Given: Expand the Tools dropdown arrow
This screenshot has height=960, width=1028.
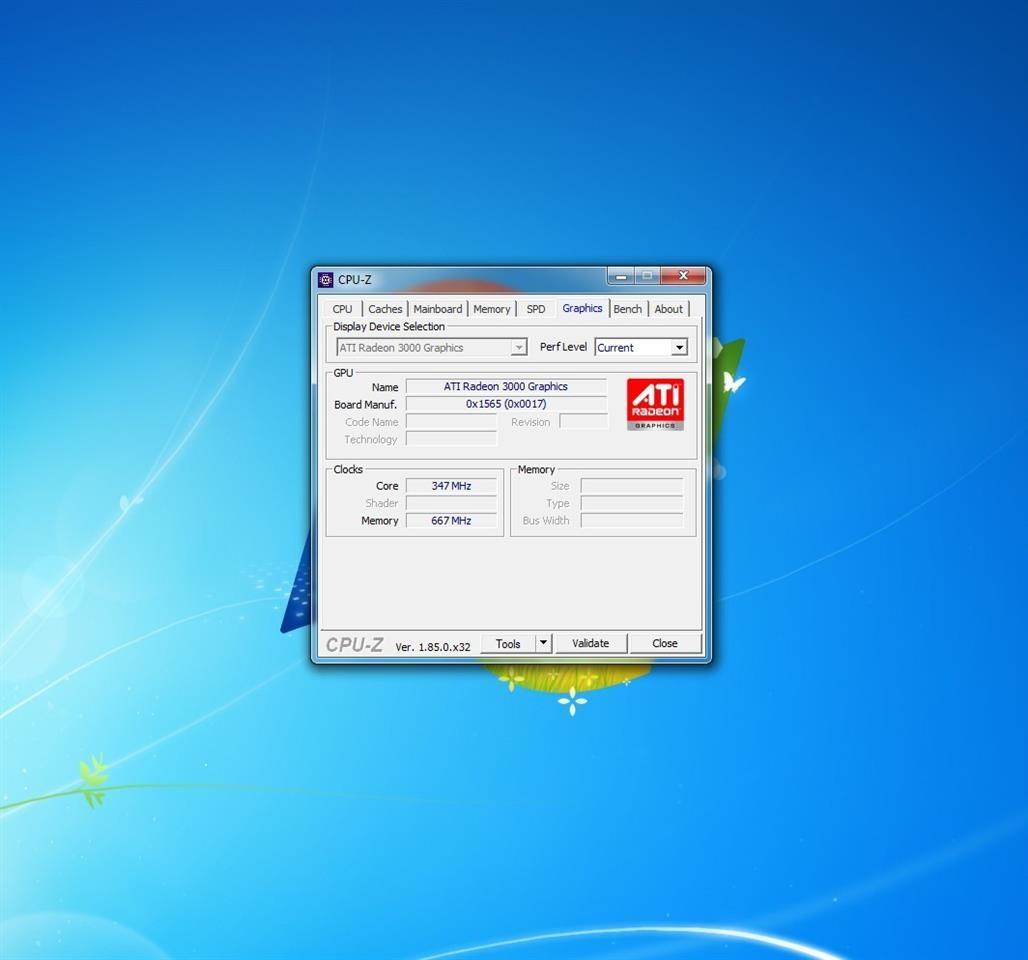Looking at the screenshot, I should click(544, 643).
